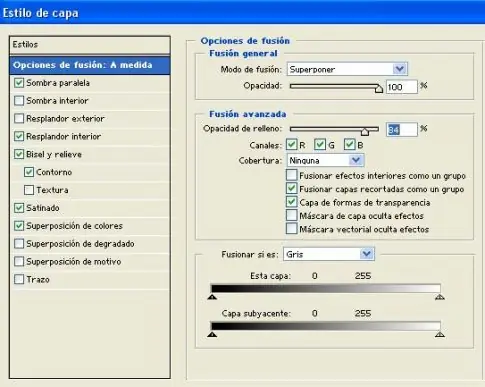Click the Opacidad de relleno slider handle
The image size is (485, 387).
(365, 131)
